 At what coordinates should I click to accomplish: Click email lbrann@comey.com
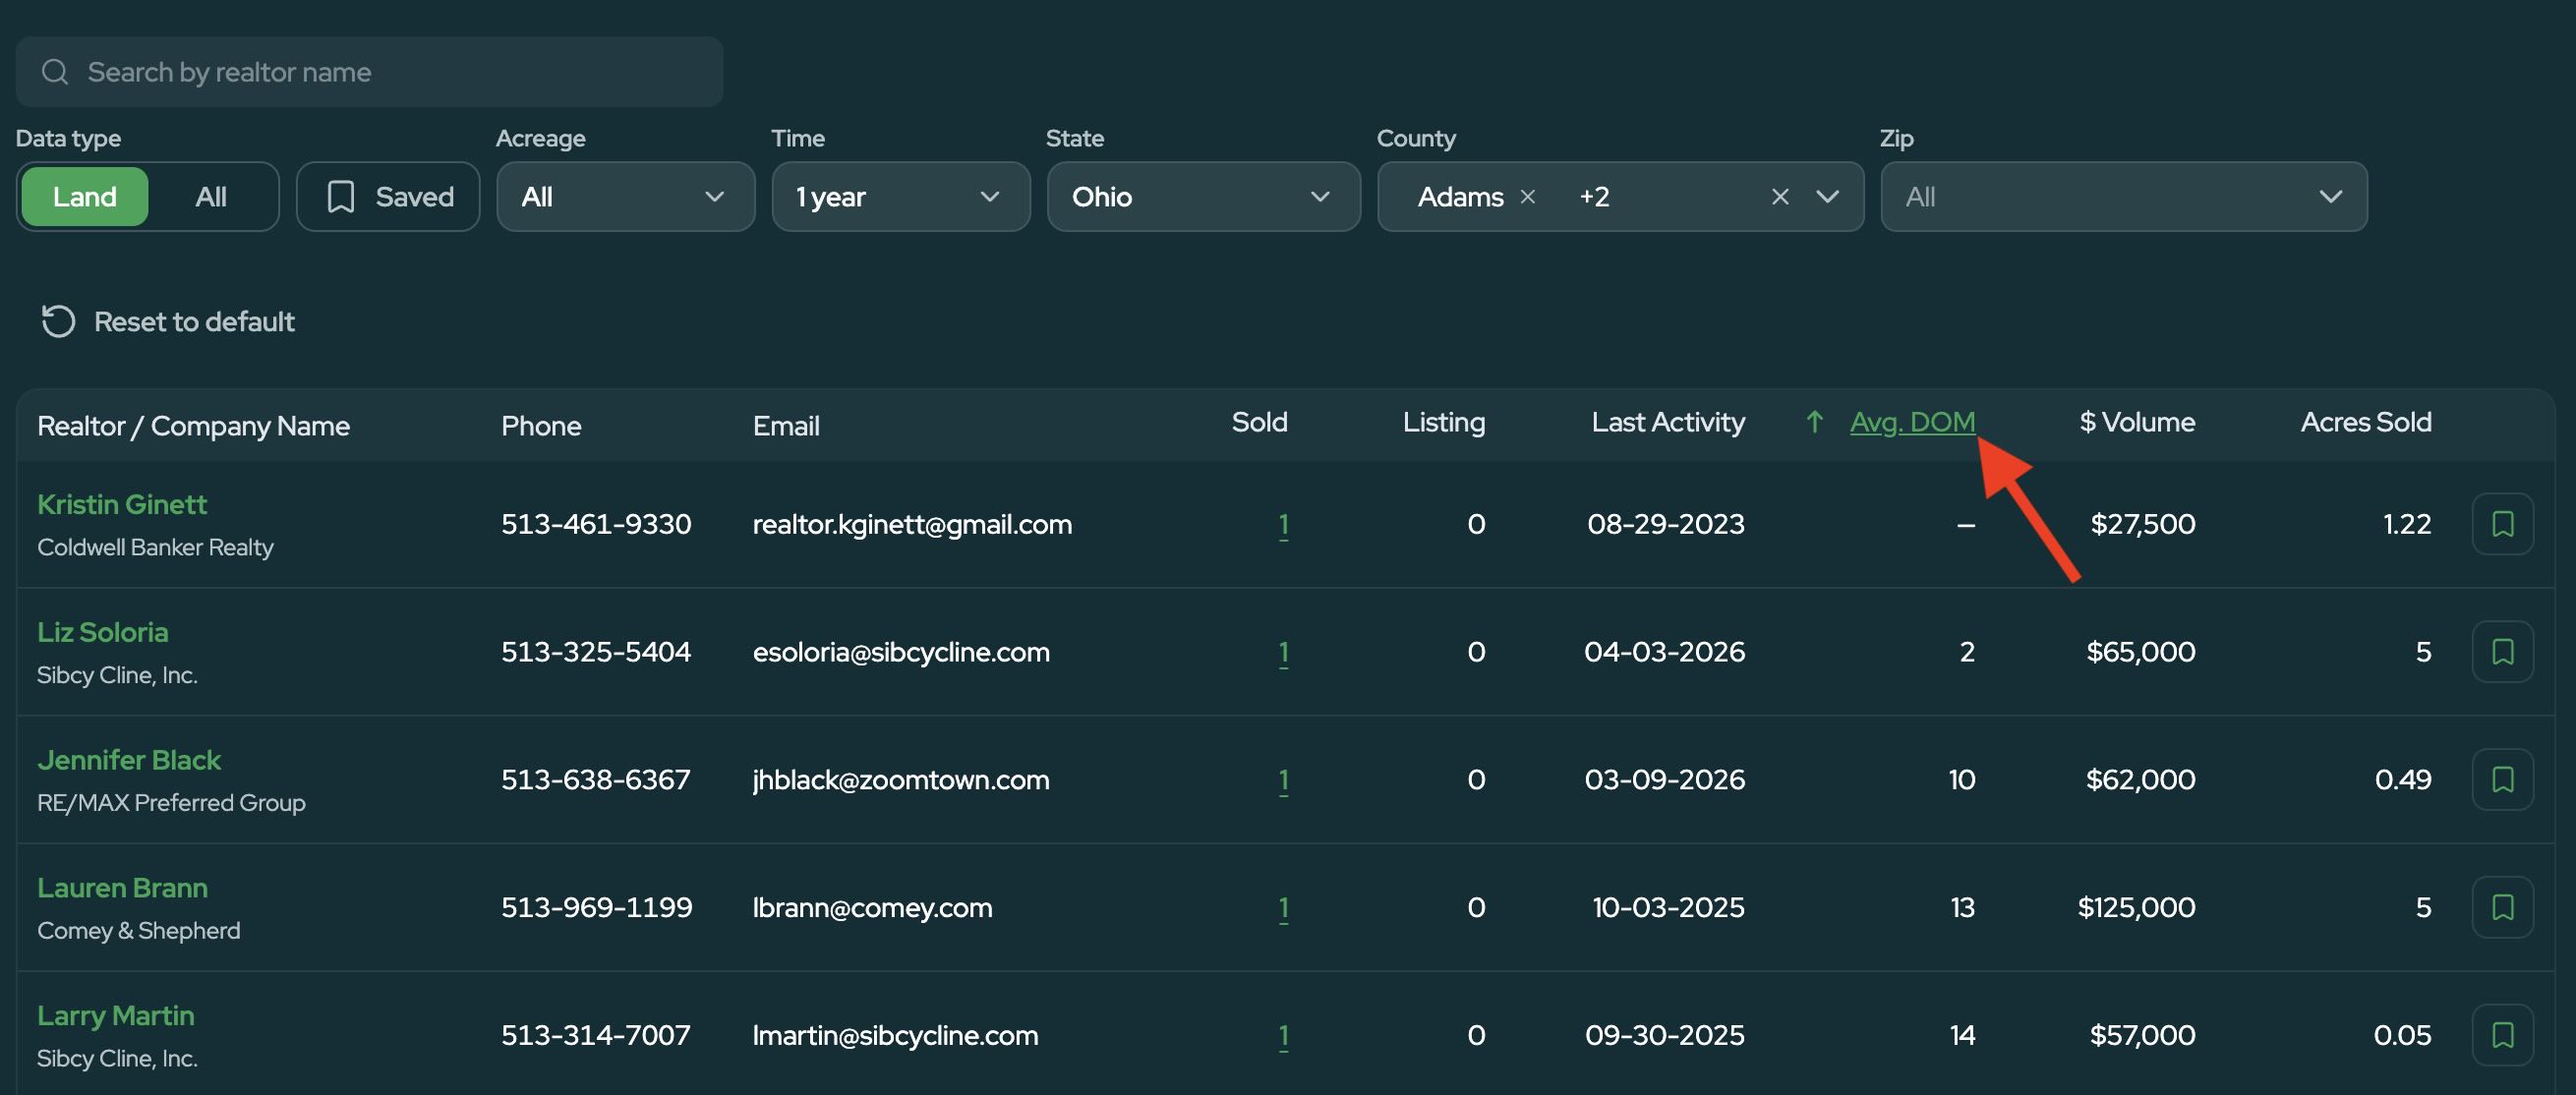coord(872,909)
